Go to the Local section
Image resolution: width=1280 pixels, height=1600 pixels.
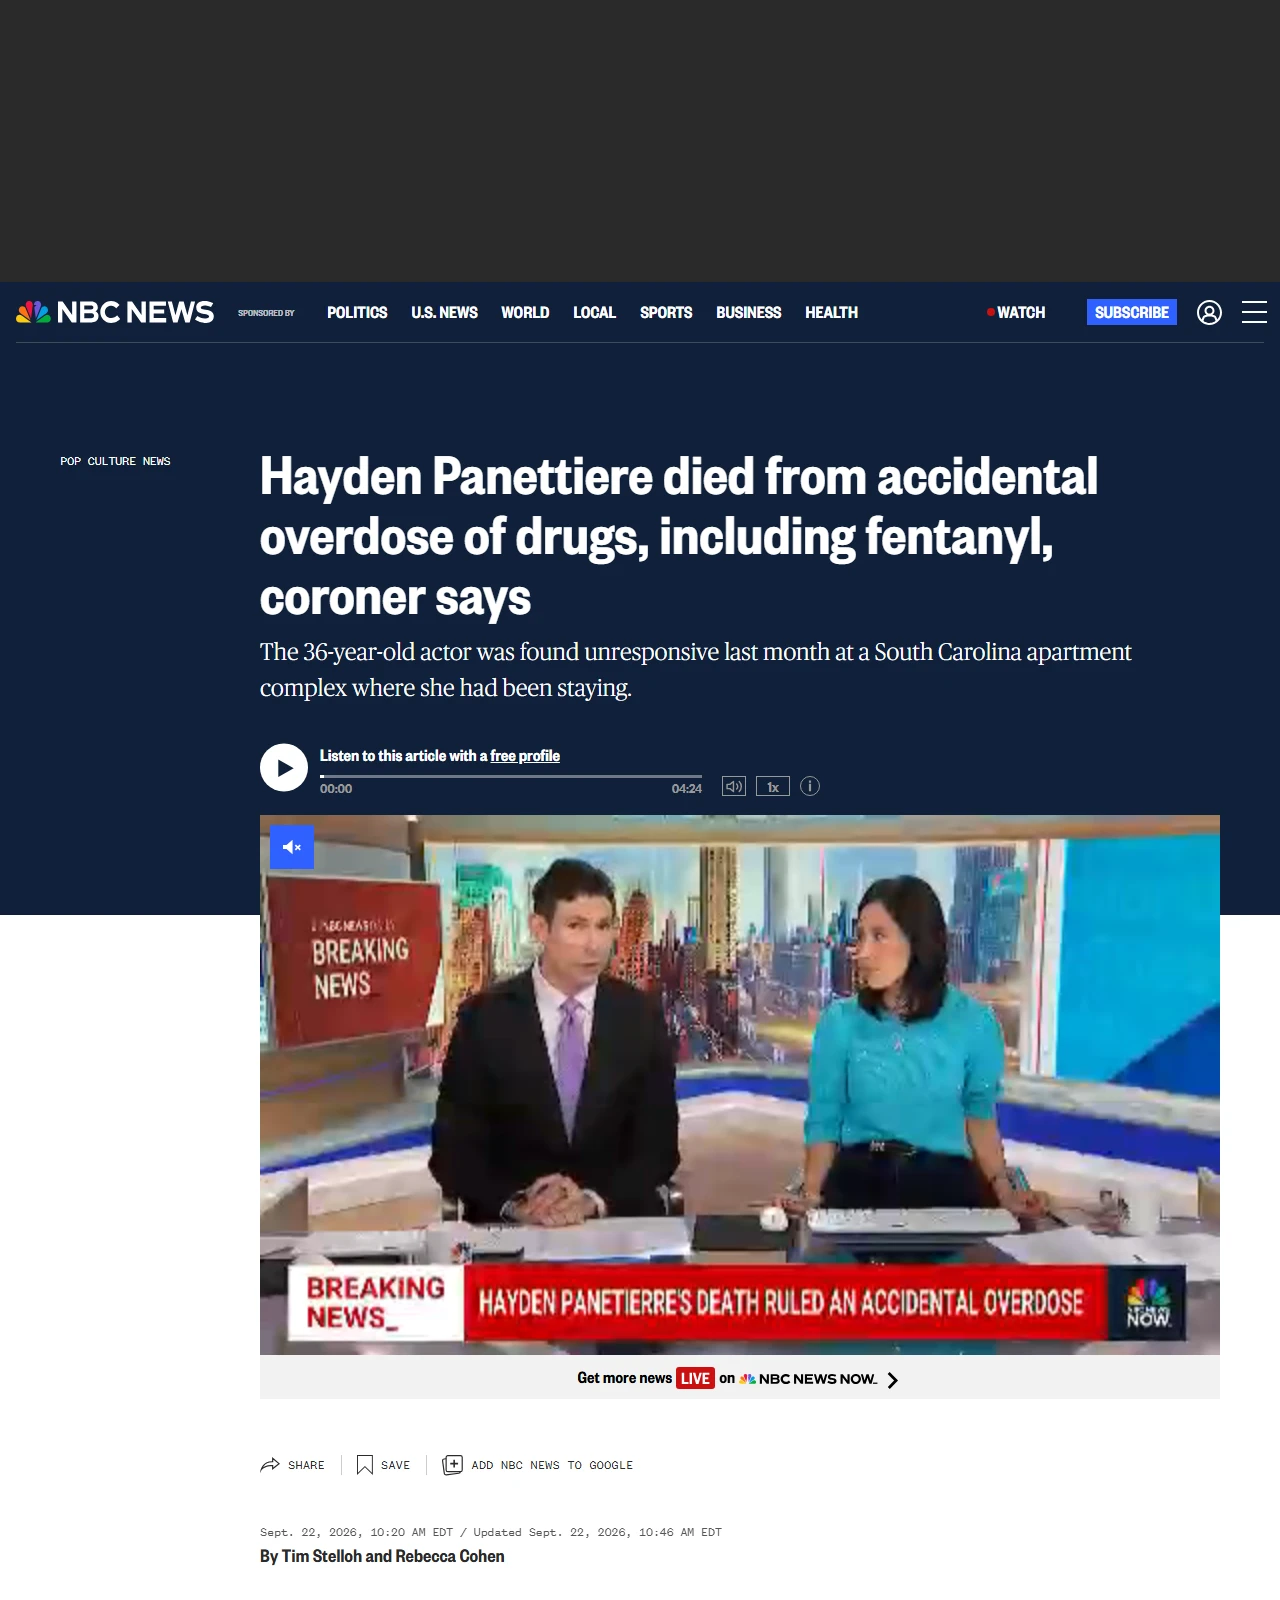594,313
